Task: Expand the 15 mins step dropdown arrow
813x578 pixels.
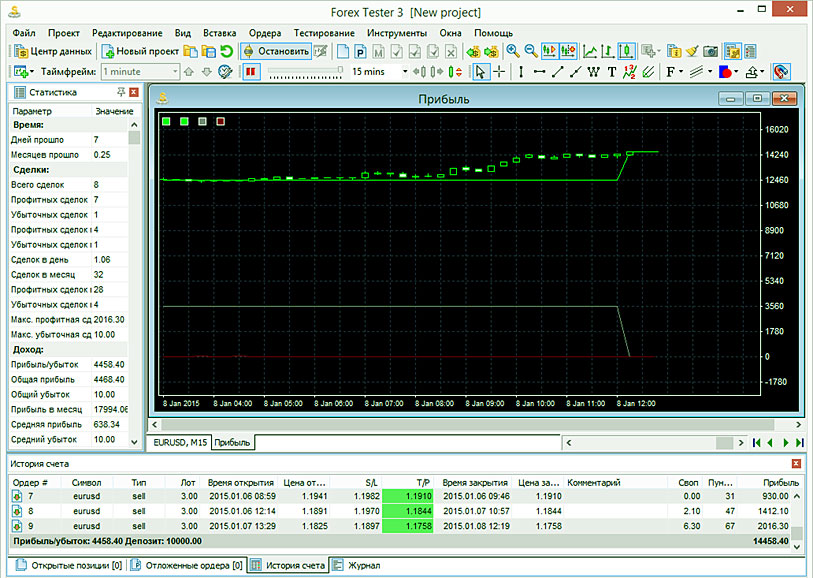Action: (x=405, y=72)
